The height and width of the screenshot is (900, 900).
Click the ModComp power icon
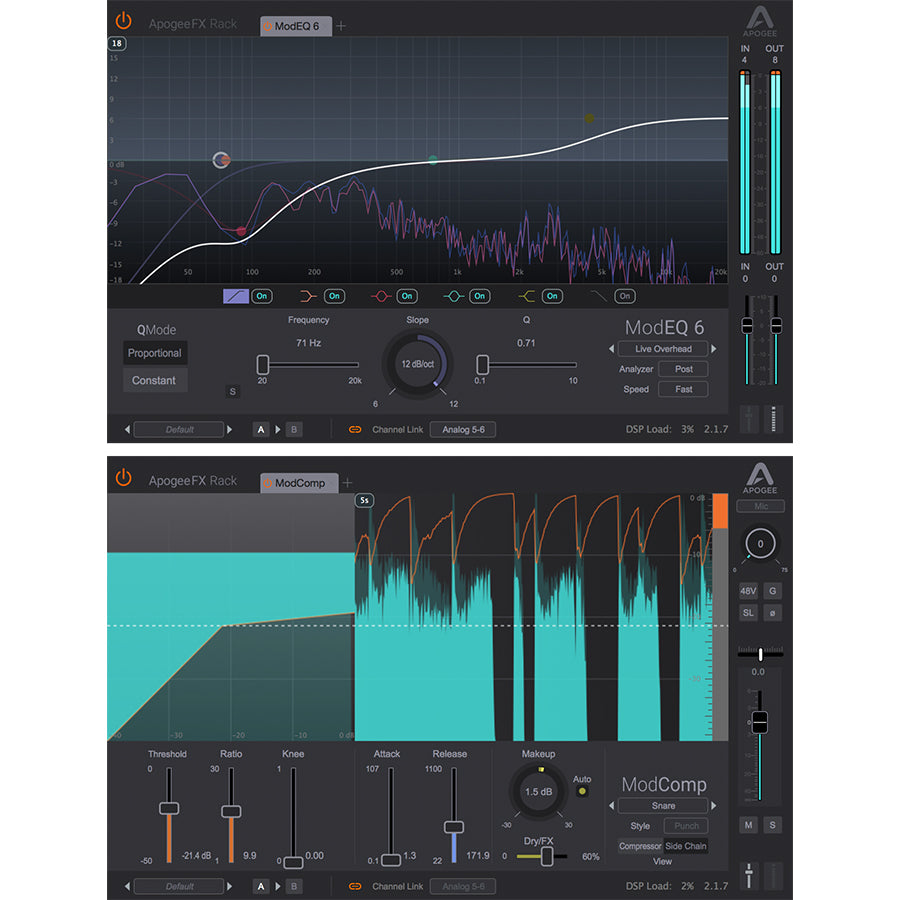pyautogui.click(x=123, y=478)
